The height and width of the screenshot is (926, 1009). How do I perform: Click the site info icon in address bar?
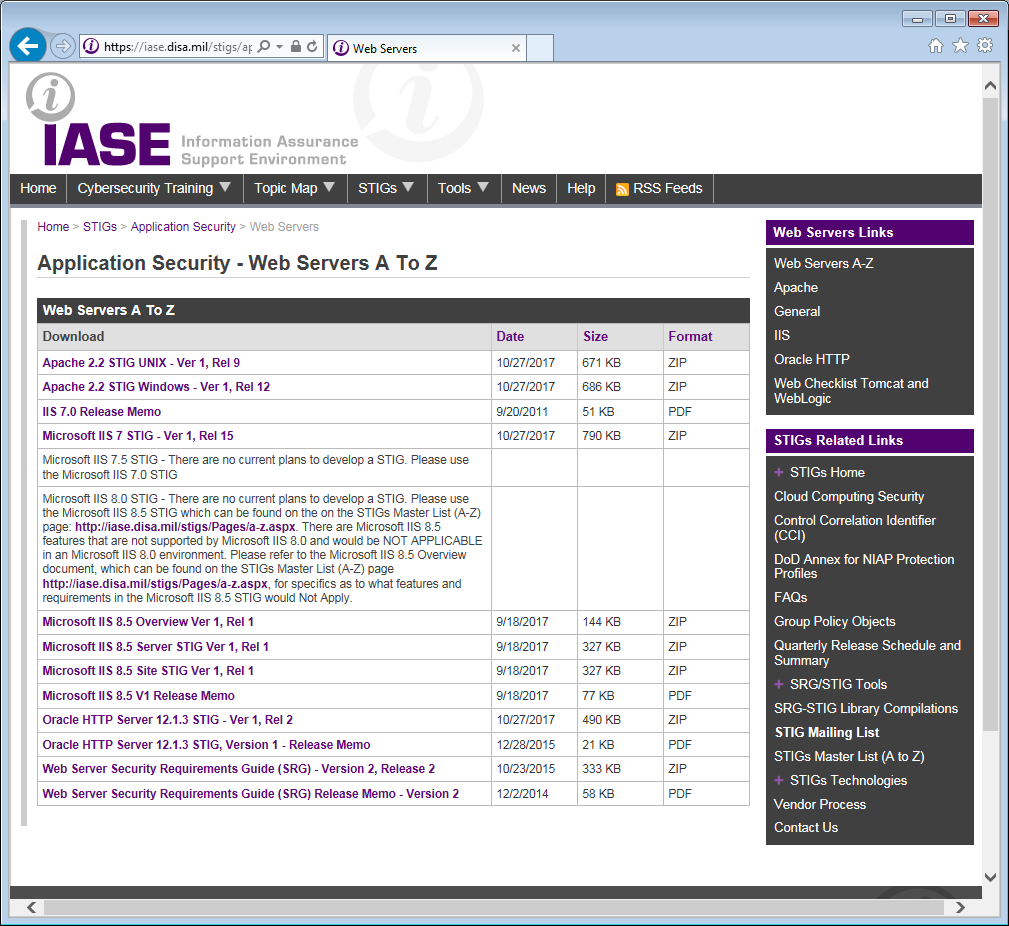91,46
